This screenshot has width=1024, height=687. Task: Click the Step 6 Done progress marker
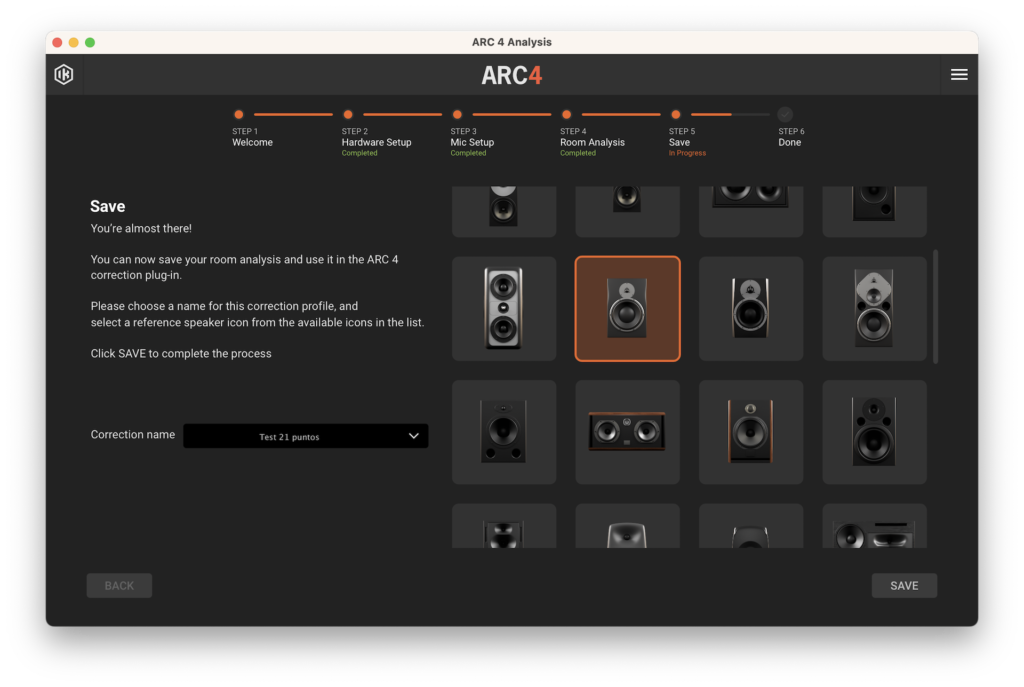point(785,115)
